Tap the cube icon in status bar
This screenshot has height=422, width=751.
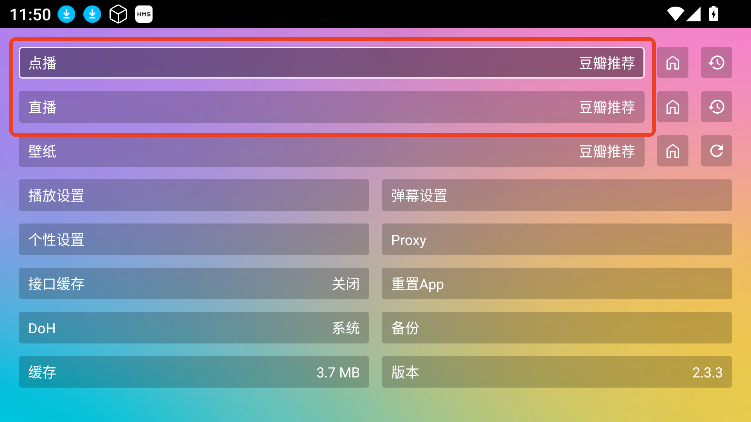(118, 14)
